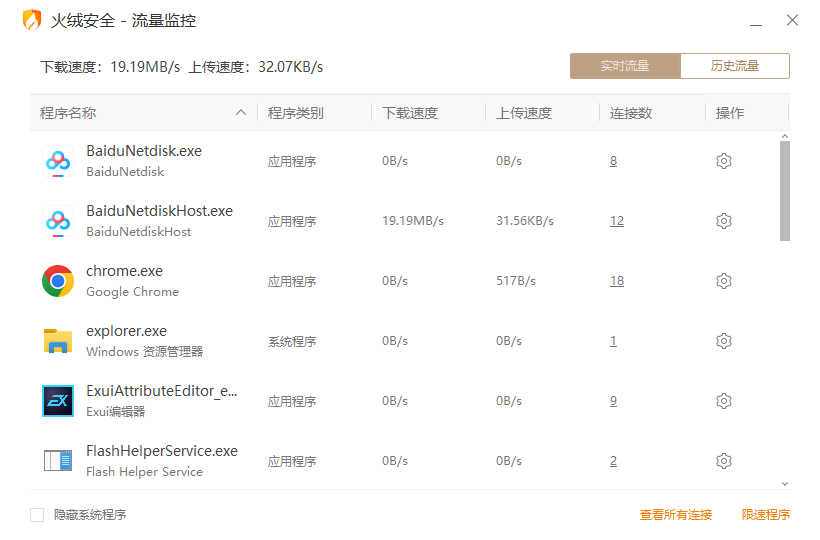Switch to the 历史流量 tab
The image size is (820, 540).
coord(735,66)
